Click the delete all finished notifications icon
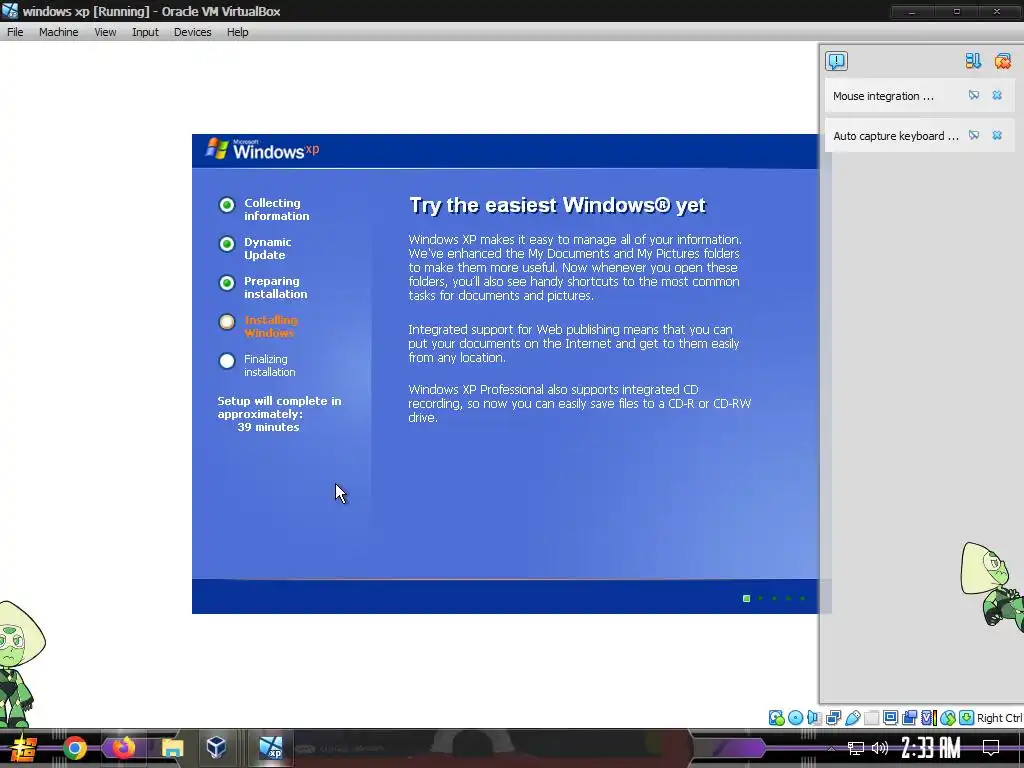The width and height of the screenshot is (1024, 768). 1002,61
